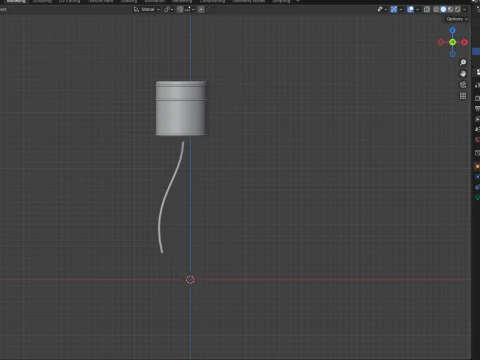Viewport: 480px width, 360px height.
Task: Click the zoom view magnifier icon
Action: 463,62
